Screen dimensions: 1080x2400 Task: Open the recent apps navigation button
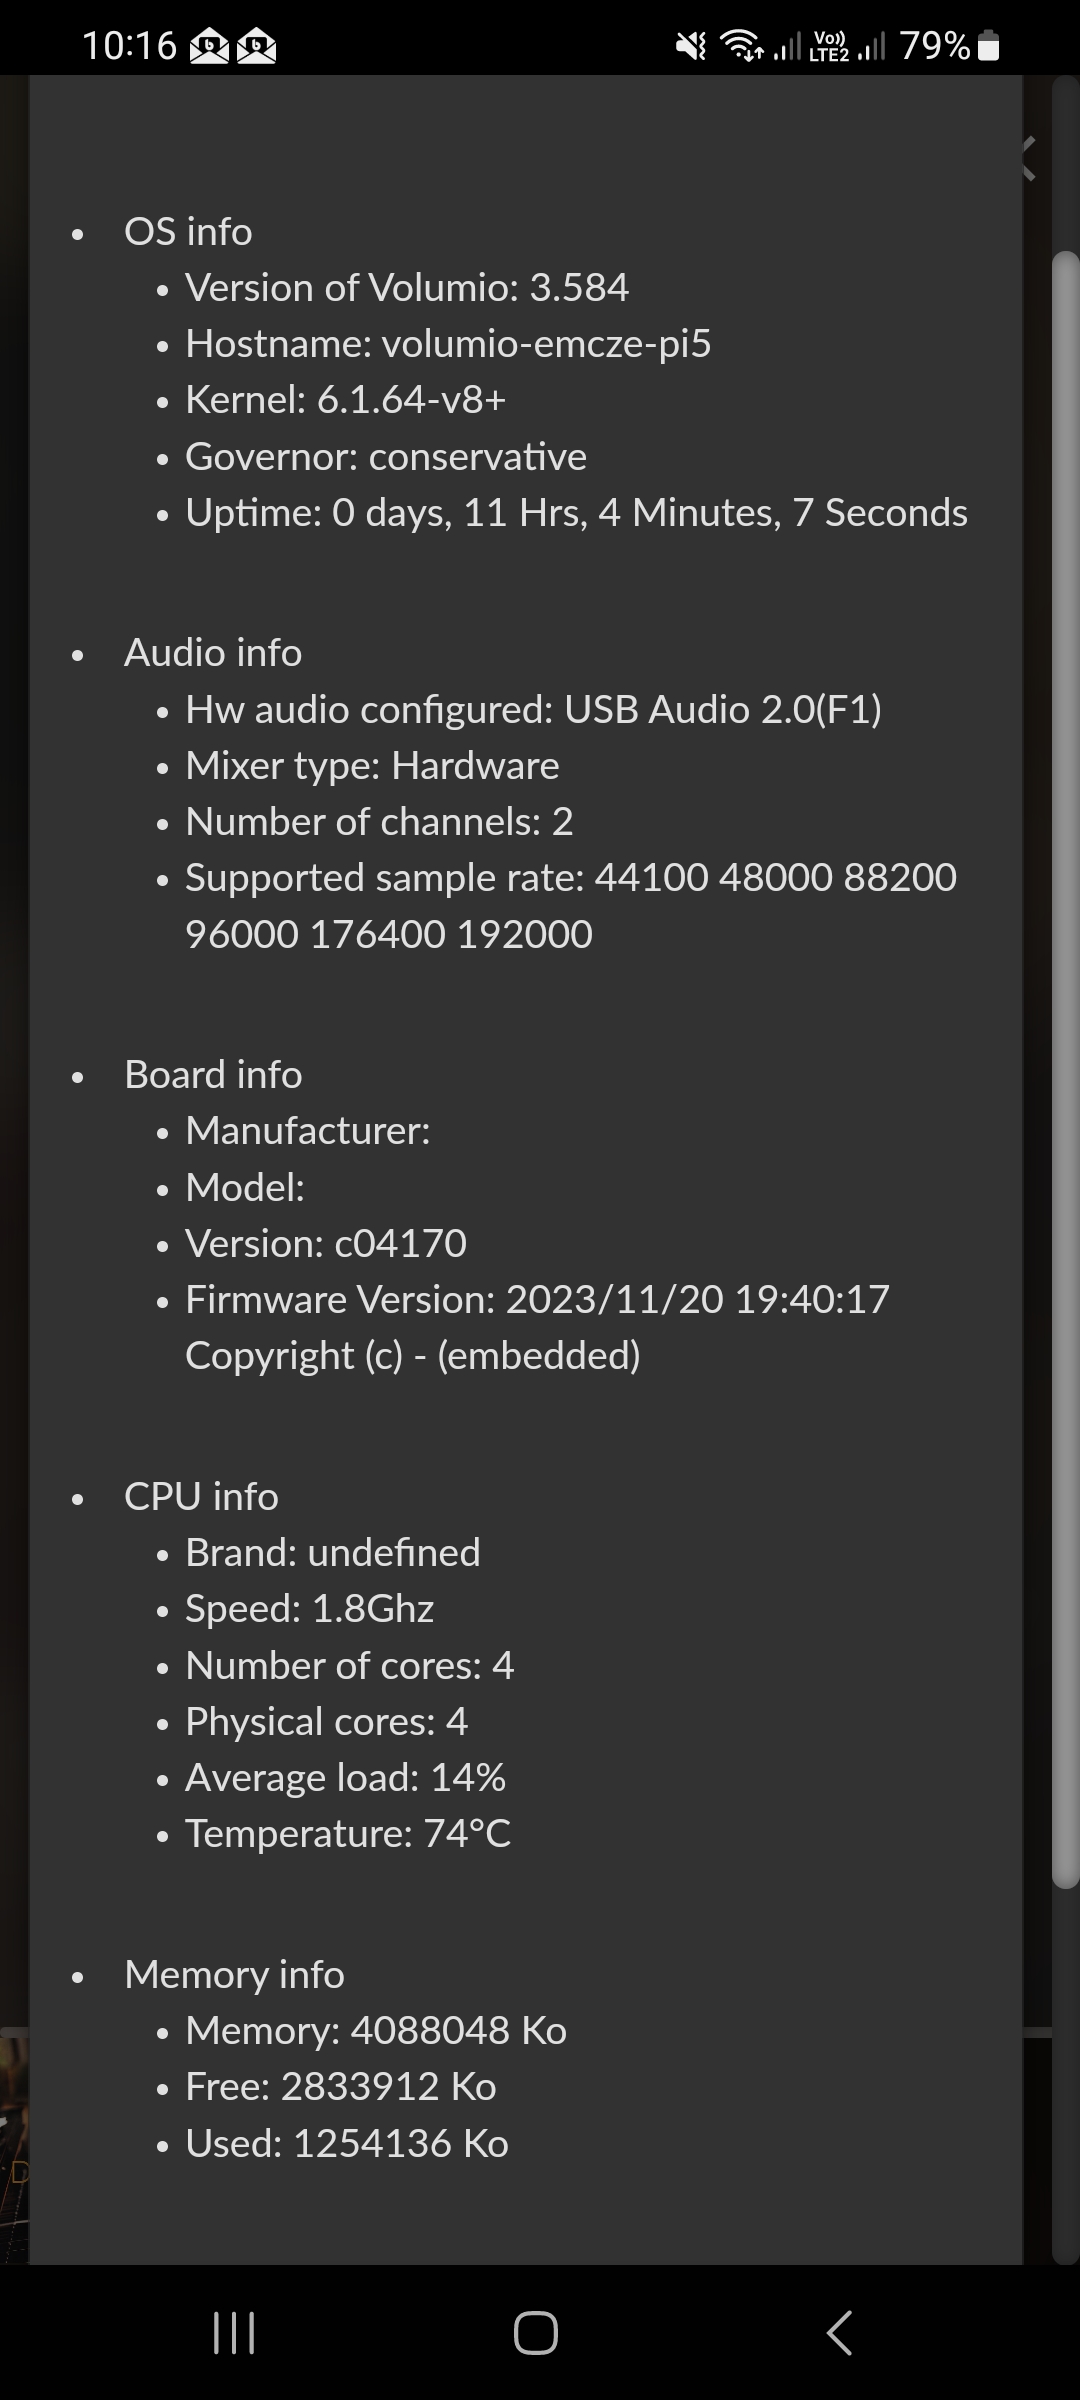[x=235, y=2333]
